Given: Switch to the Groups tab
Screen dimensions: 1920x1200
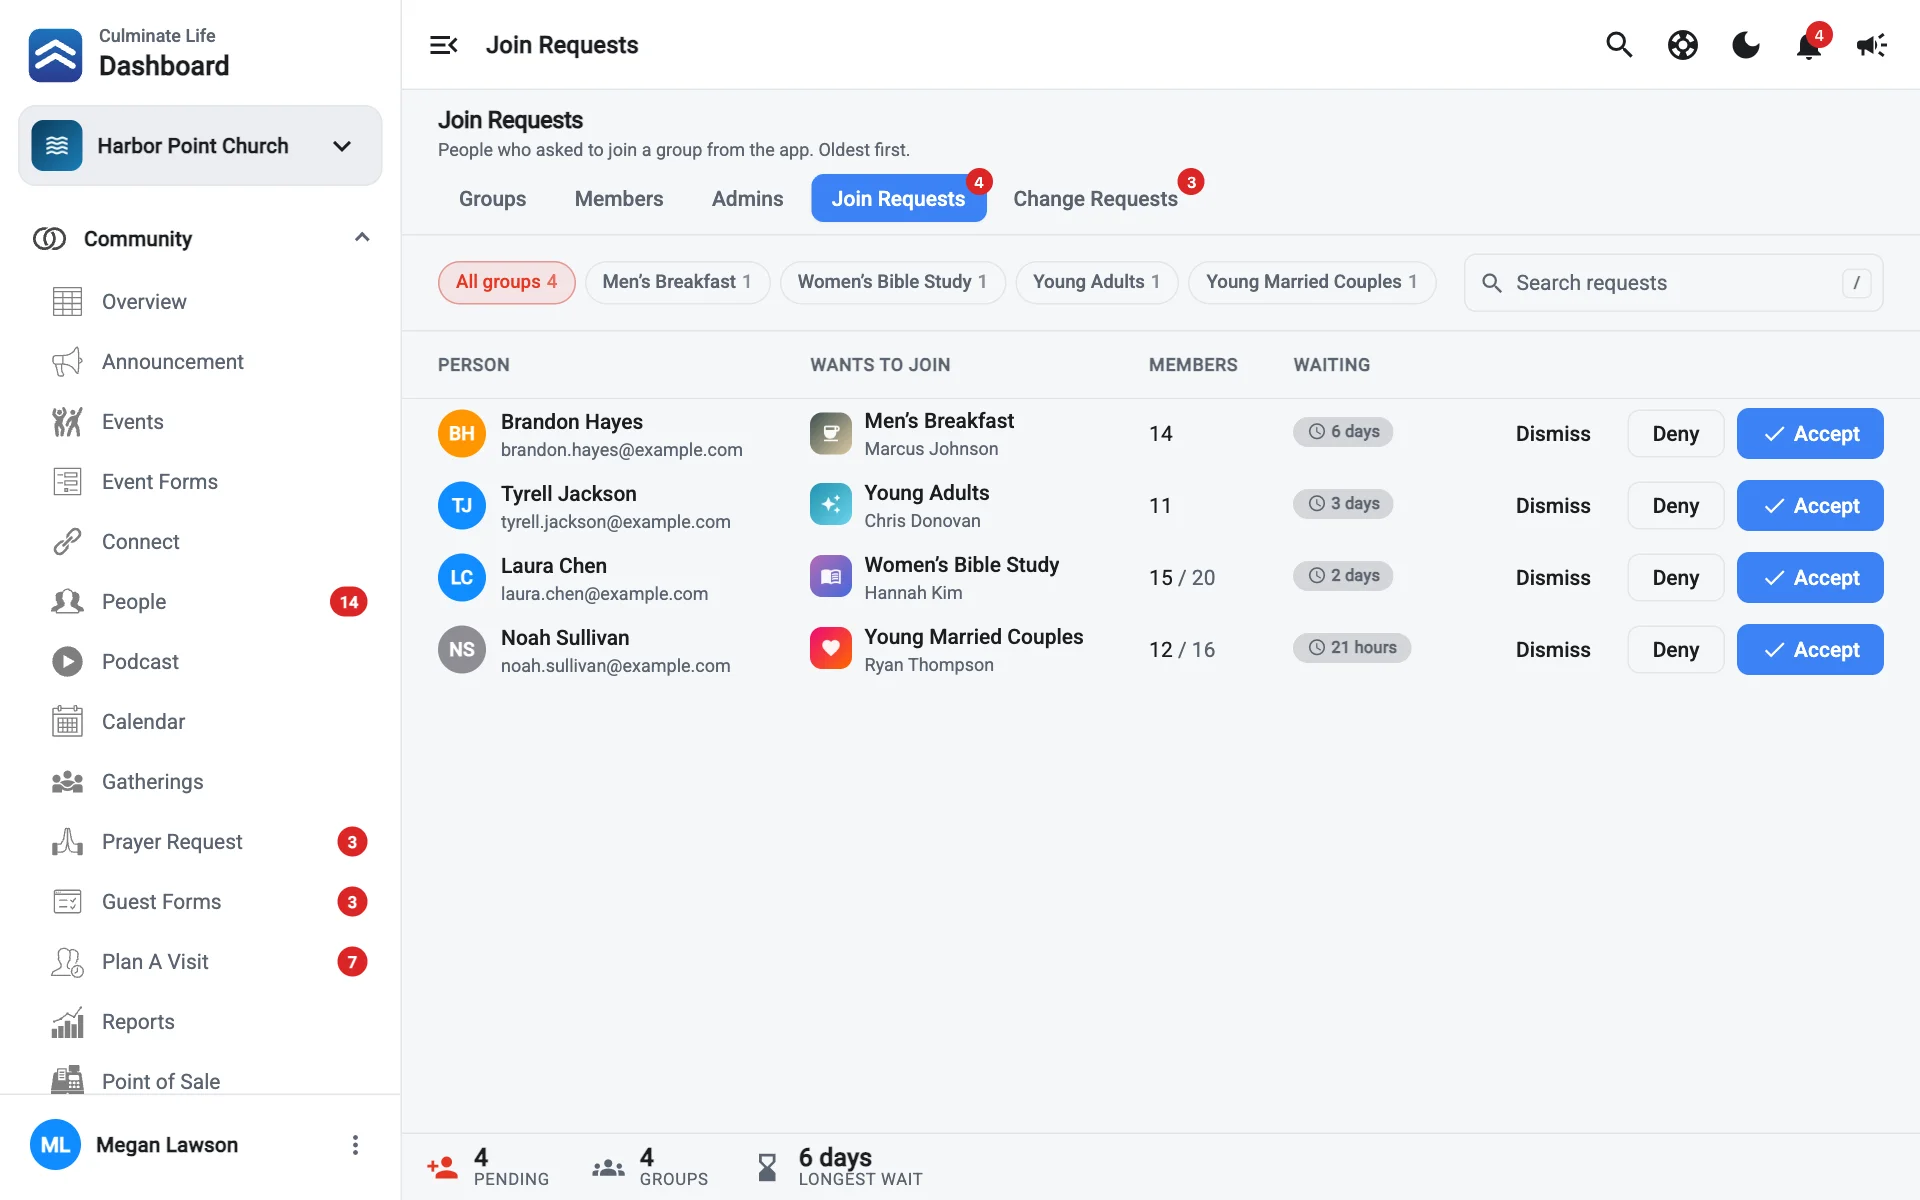Looking at the screenshot, I should point(492,199).
